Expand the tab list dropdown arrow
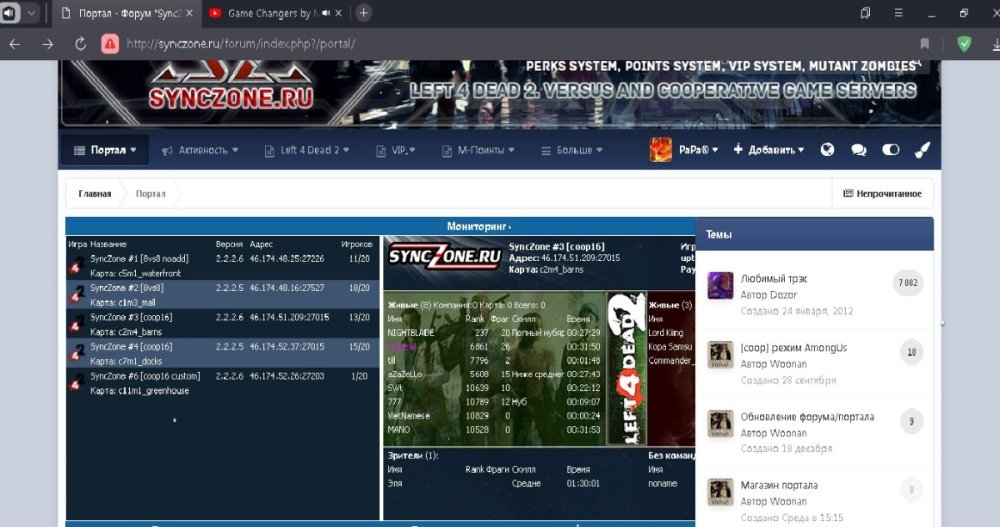The height and width of the screenshot is (527, 1000). (x=31, y=13)
